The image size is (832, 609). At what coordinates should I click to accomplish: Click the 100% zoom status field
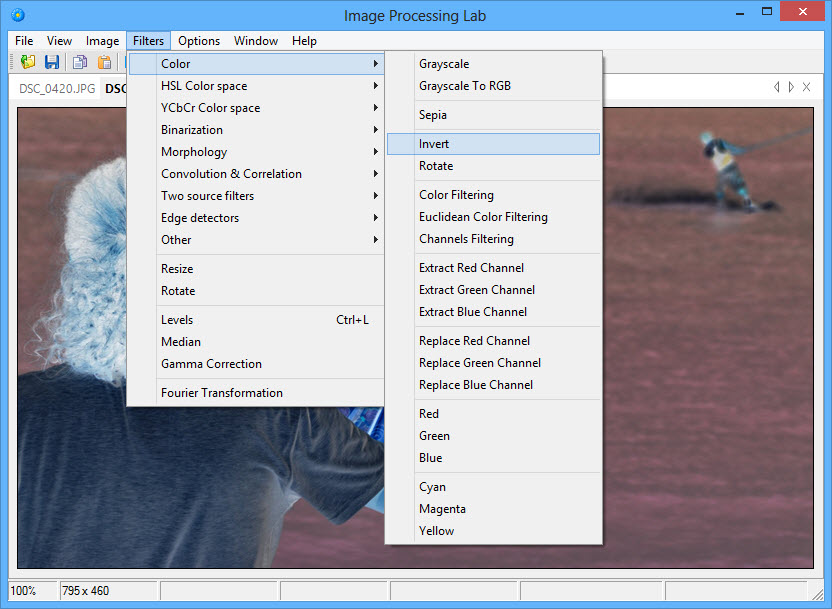[x=33, y=591]
